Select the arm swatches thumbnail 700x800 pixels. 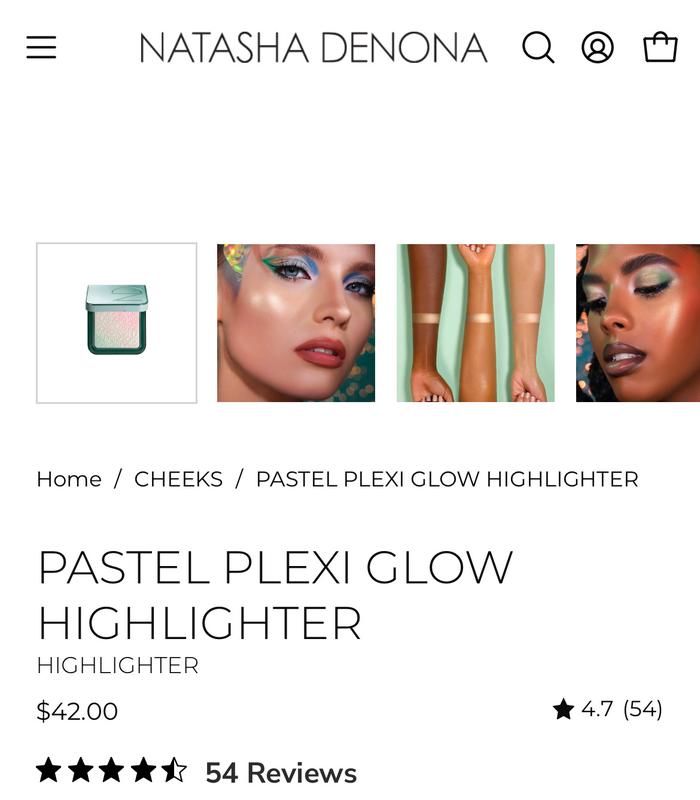[476, 323]
